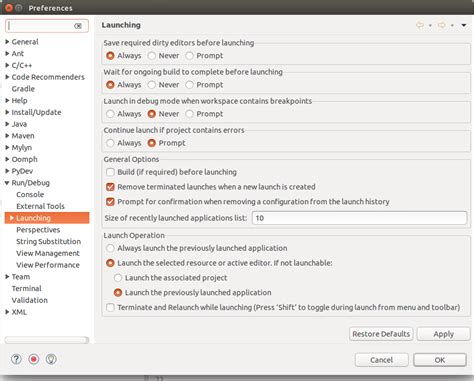This screenshot has height=381, width=474.
Task: Open the Gradle preferences page
Action: (23, 89)
